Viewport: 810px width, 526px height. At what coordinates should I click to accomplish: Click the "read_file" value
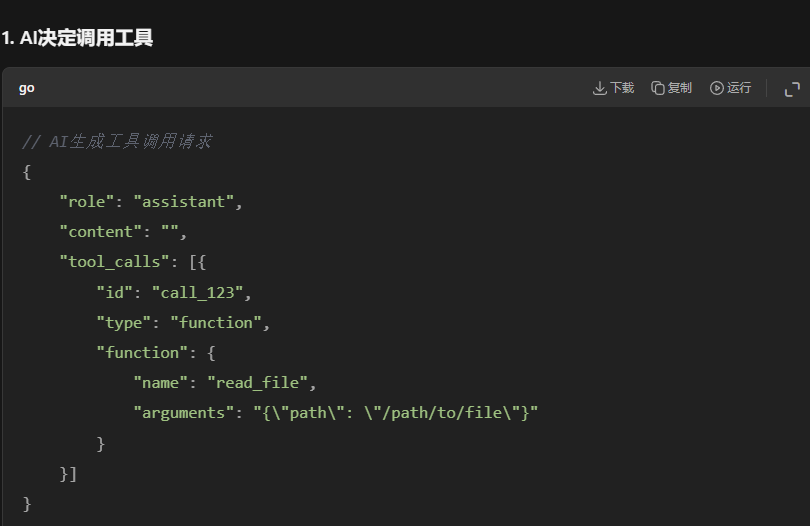[x=257, y=383]
